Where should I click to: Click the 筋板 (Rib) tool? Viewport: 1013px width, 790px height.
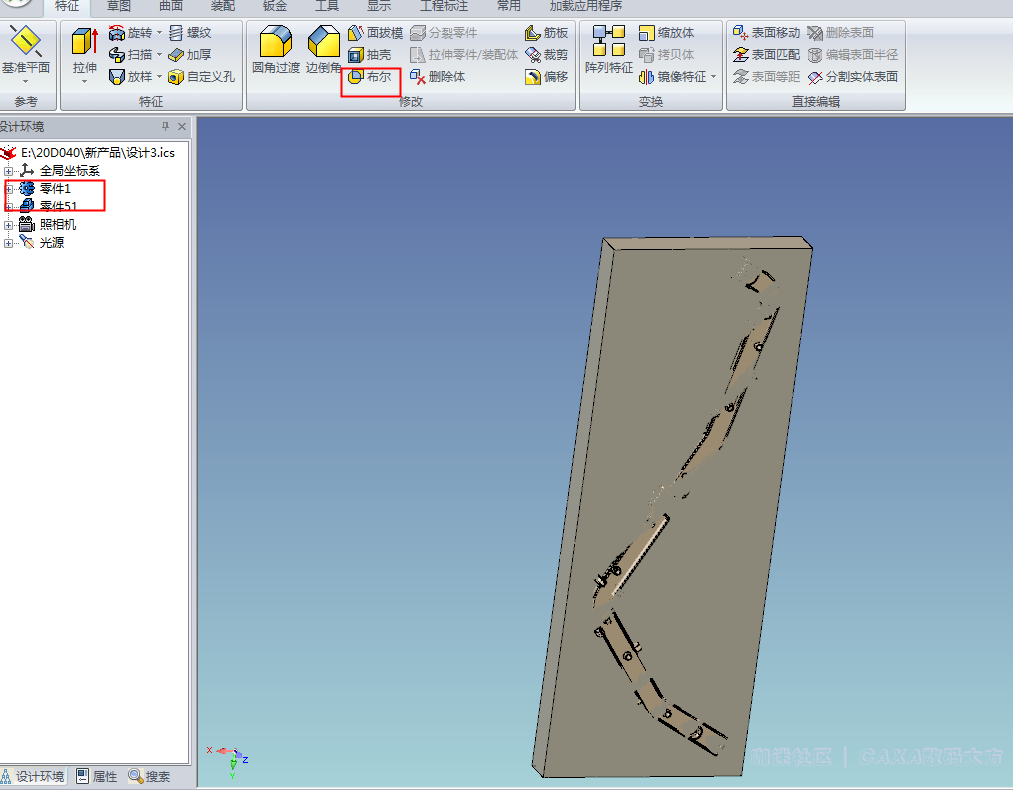[546, 33]
